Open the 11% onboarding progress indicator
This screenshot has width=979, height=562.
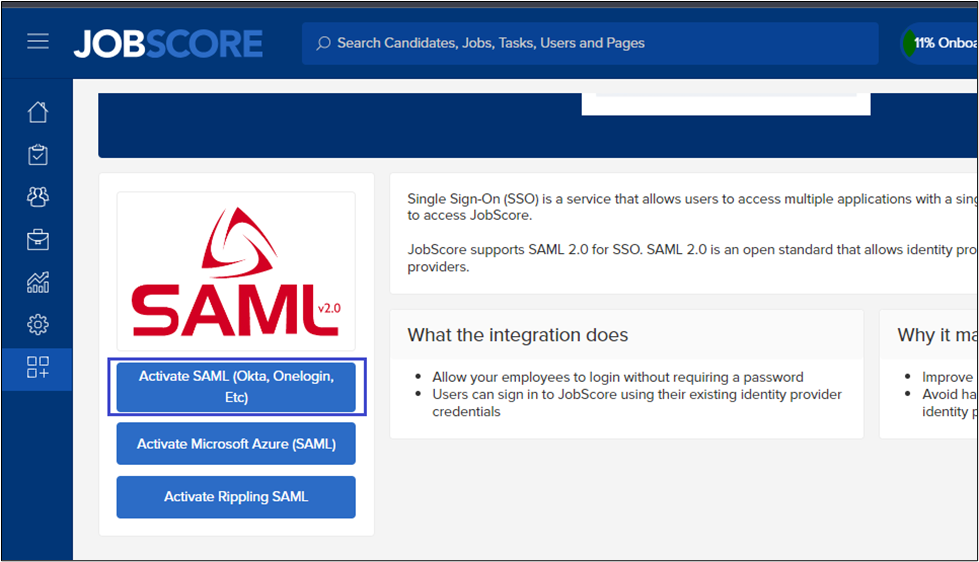[940, 43]
